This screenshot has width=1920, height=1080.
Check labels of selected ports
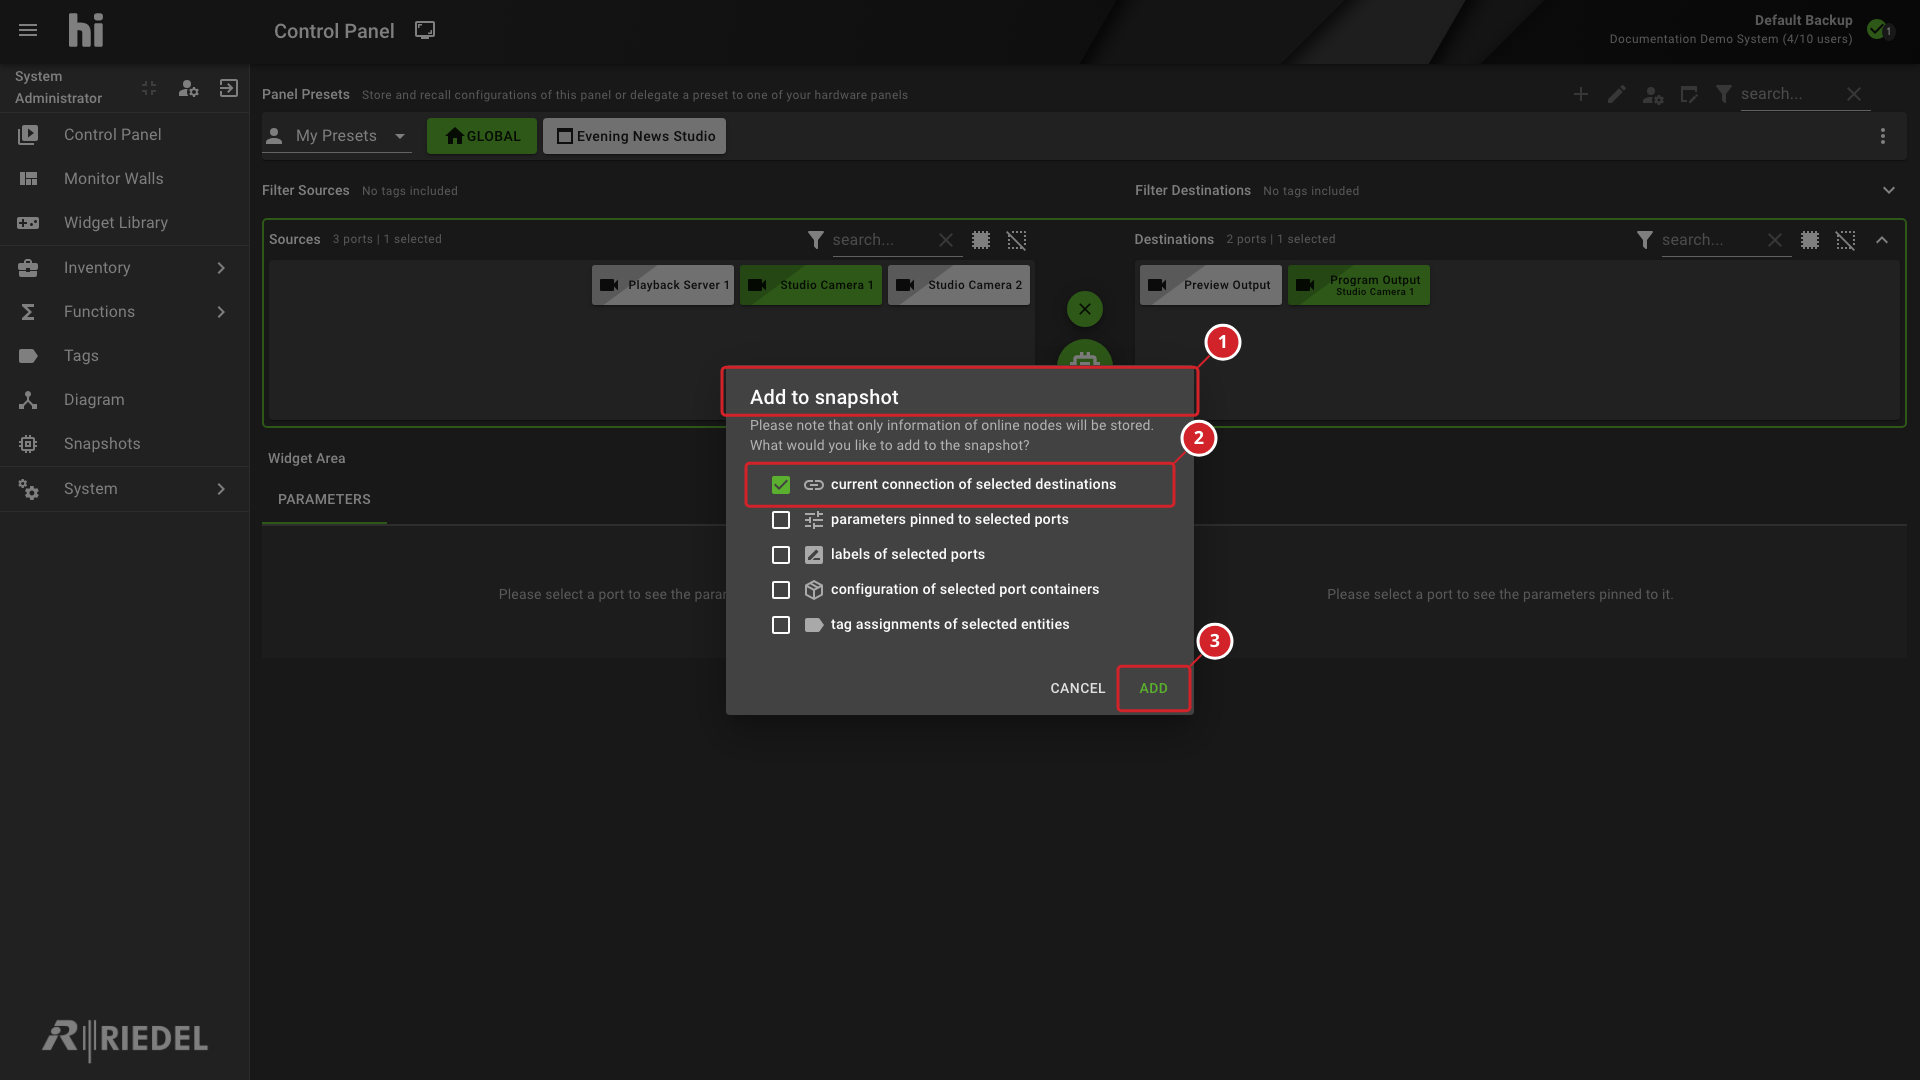coord(781,555)
